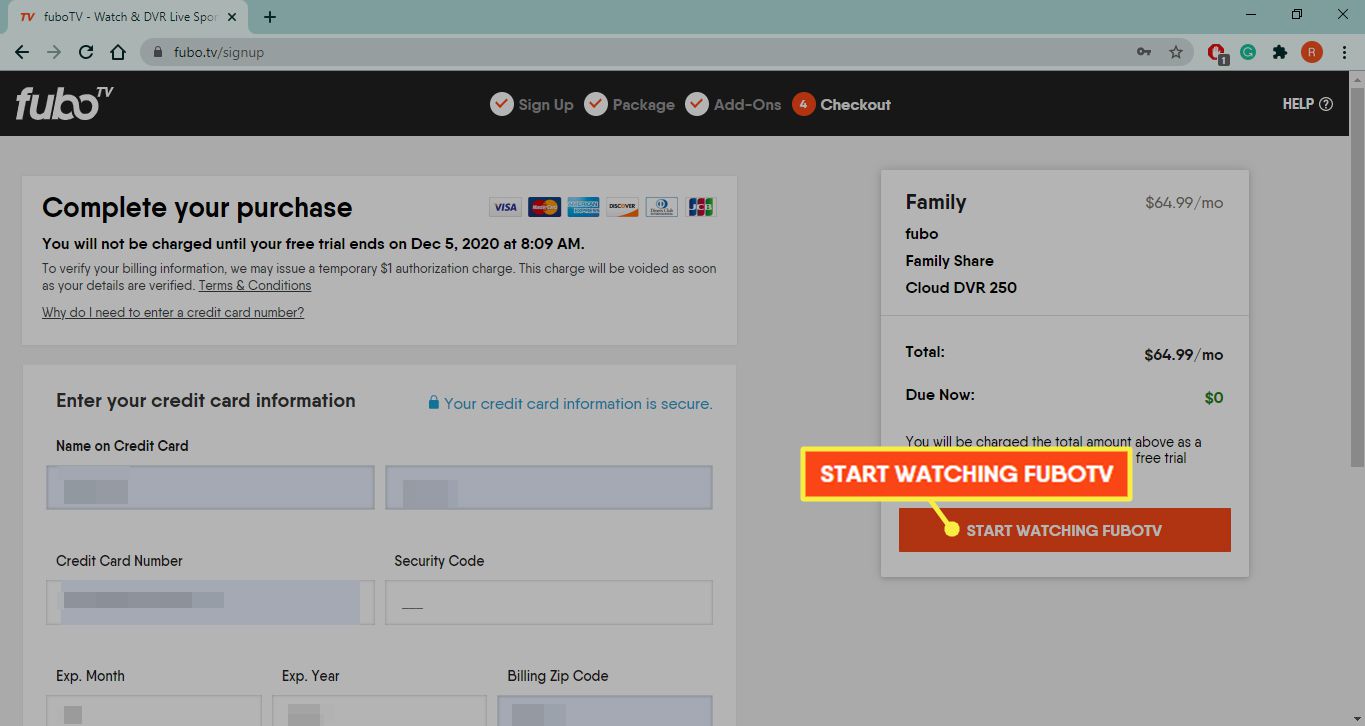Click START WATCHING FUBOTV button

1064,530
